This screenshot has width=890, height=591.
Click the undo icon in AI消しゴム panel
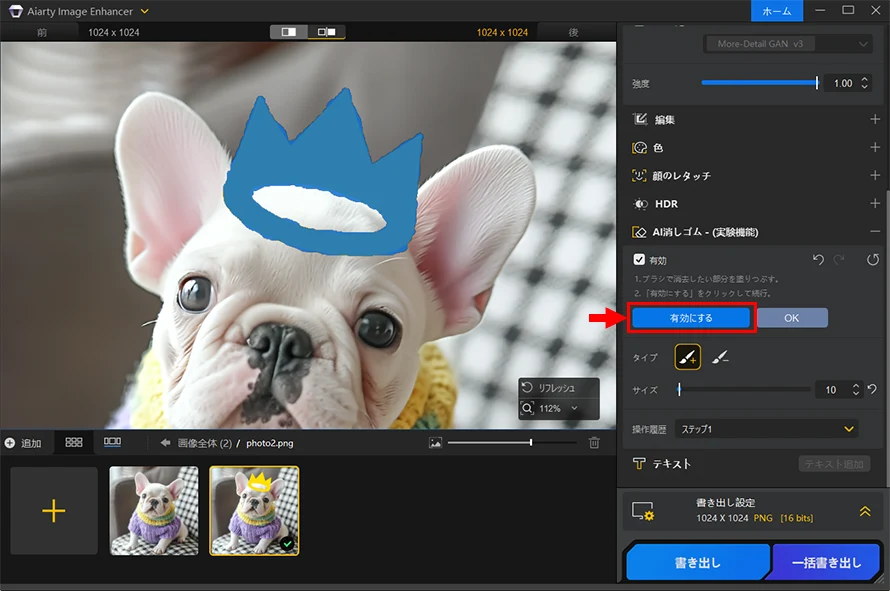(x=819, y=259)
